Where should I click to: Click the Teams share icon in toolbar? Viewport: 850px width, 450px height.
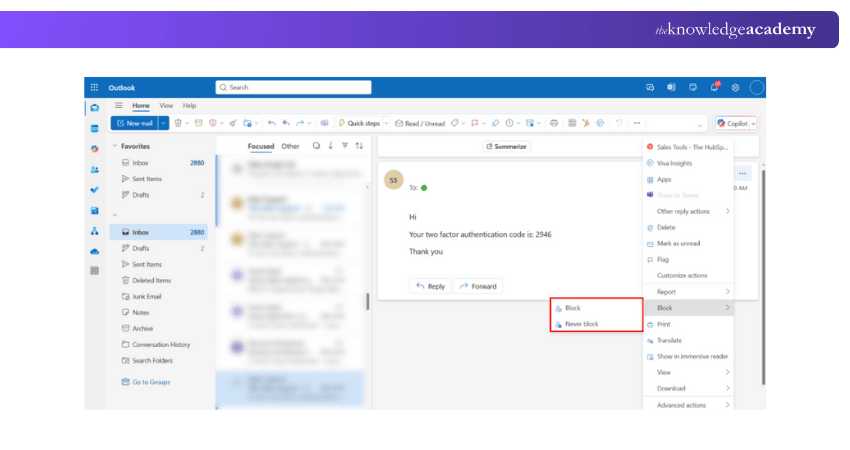point(324,123)
